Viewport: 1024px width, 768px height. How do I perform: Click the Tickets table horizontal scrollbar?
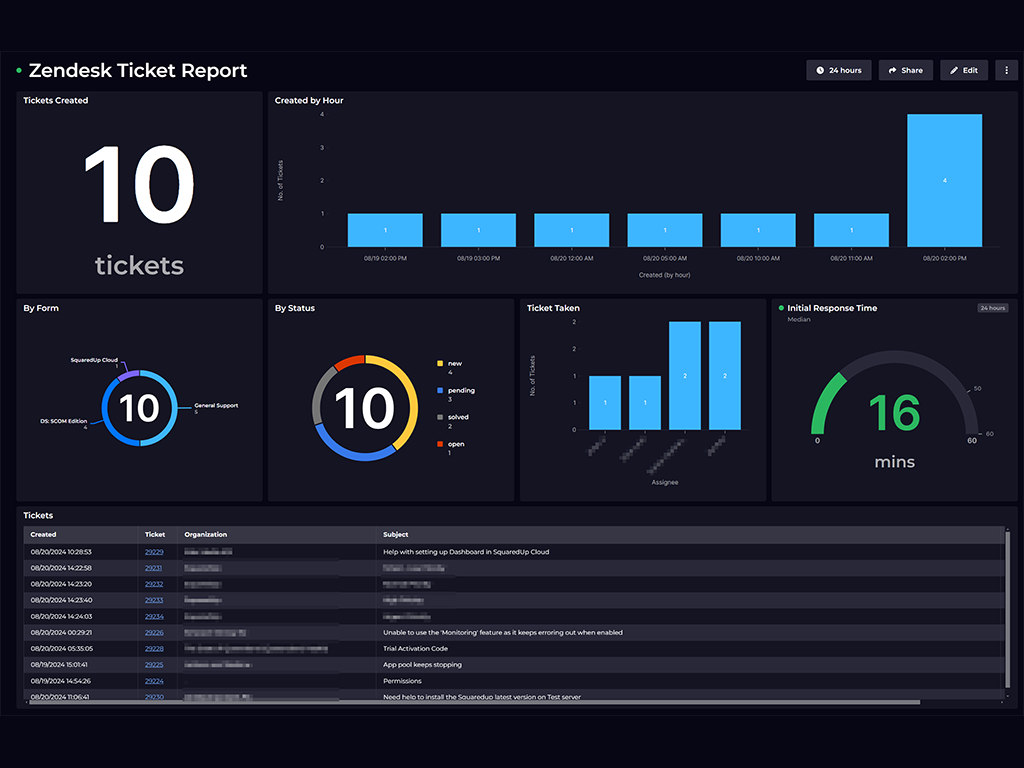pos(470,702)
